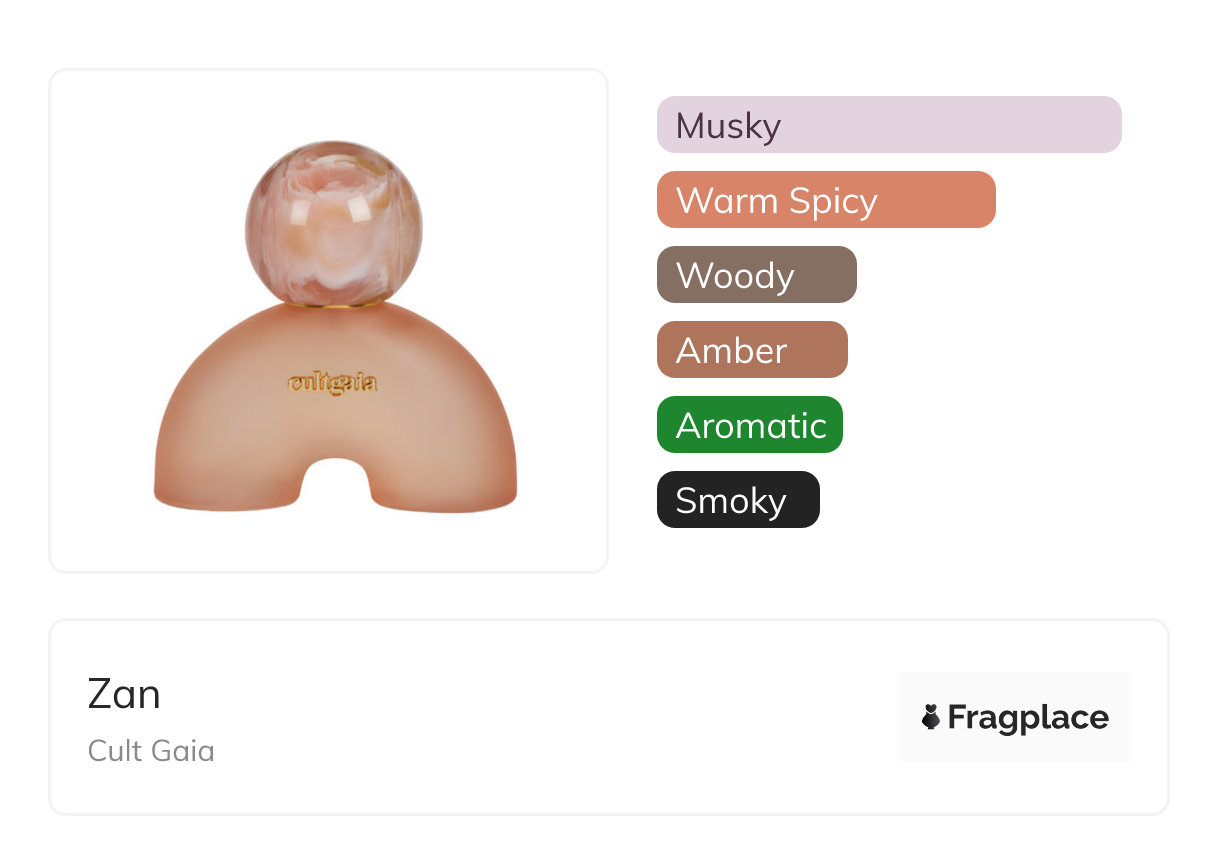Open the Zan perfume bottle image
Image resolution: width=1218 pixels, height=864 pixels.
329,321
